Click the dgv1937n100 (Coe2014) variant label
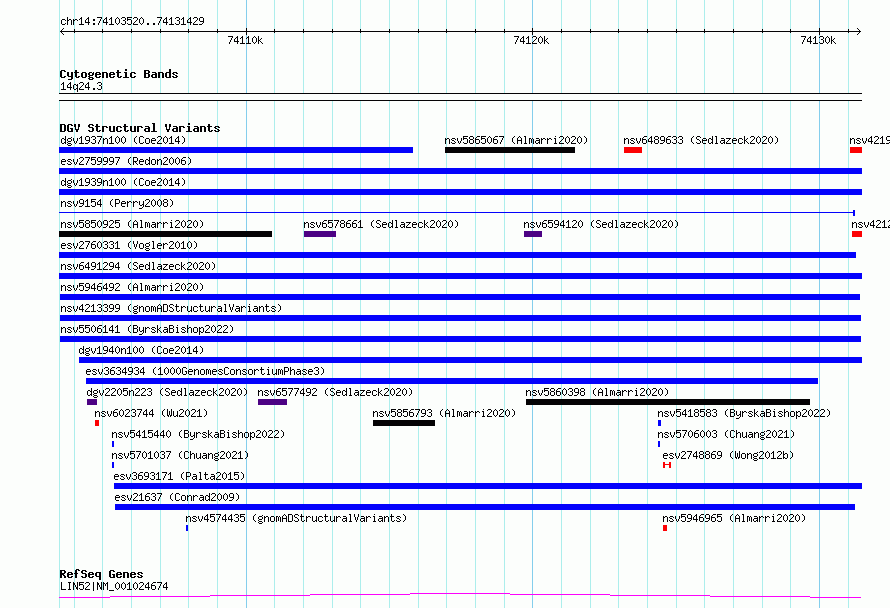Image resolution: width=890 pixels, height=608 pixels. click(x=123, y=140)
